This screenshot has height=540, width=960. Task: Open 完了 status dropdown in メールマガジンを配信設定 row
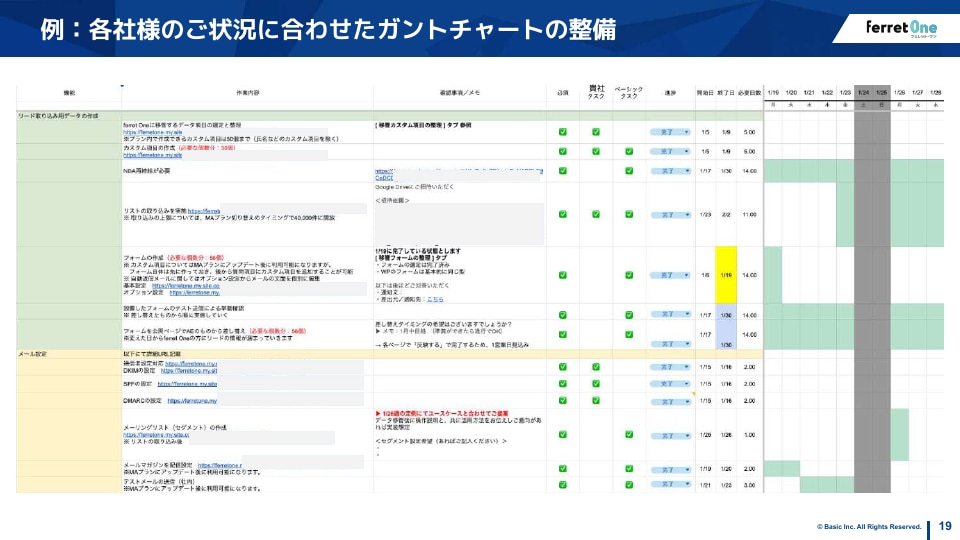(670, 470)
